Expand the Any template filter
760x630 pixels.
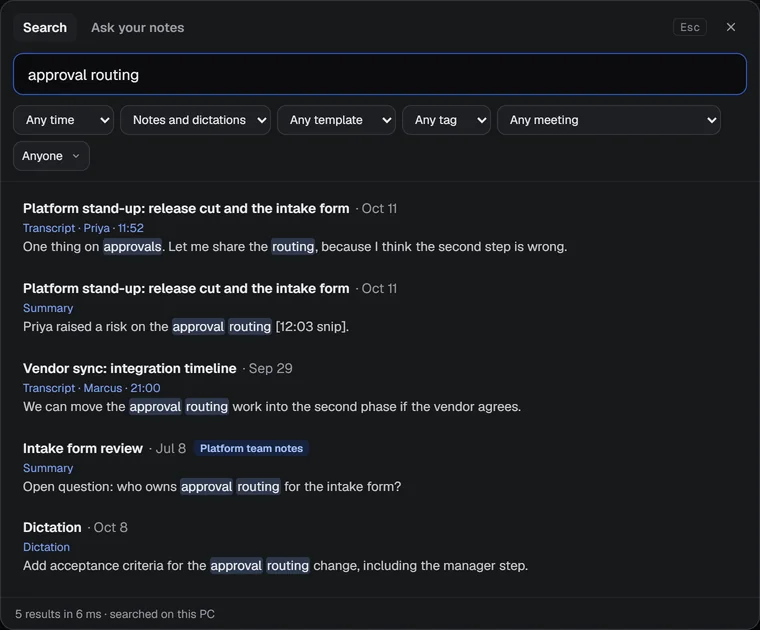click(336, 120)
